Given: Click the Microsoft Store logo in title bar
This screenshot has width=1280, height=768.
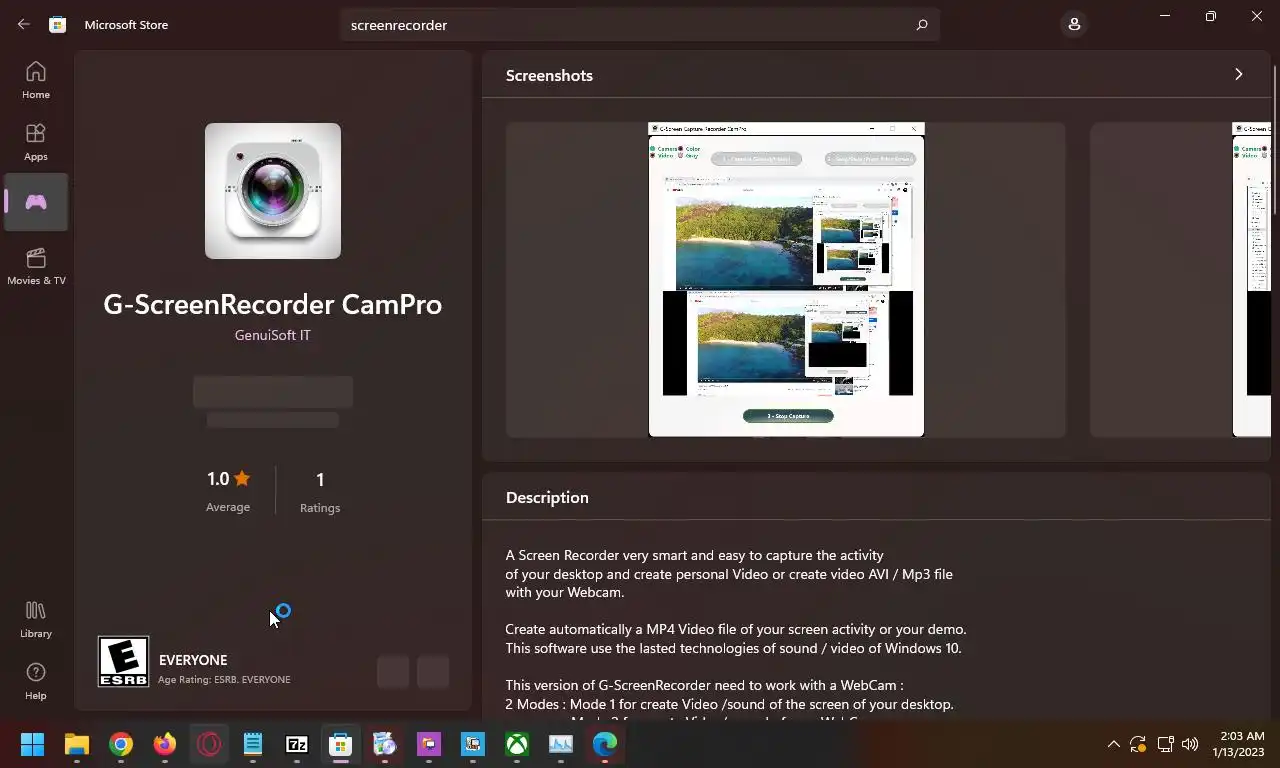Looking at the screenshot, I should pos(58,24).
